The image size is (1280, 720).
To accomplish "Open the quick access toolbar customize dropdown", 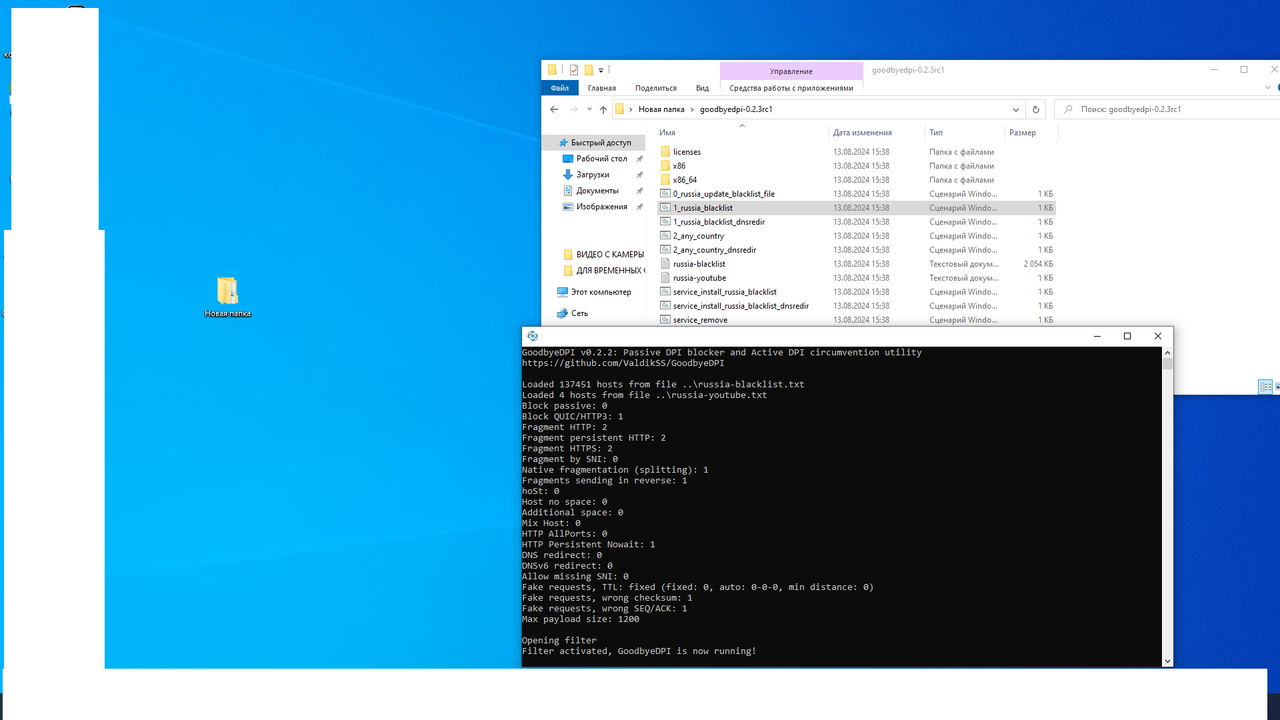I will [x=601, y=70].
